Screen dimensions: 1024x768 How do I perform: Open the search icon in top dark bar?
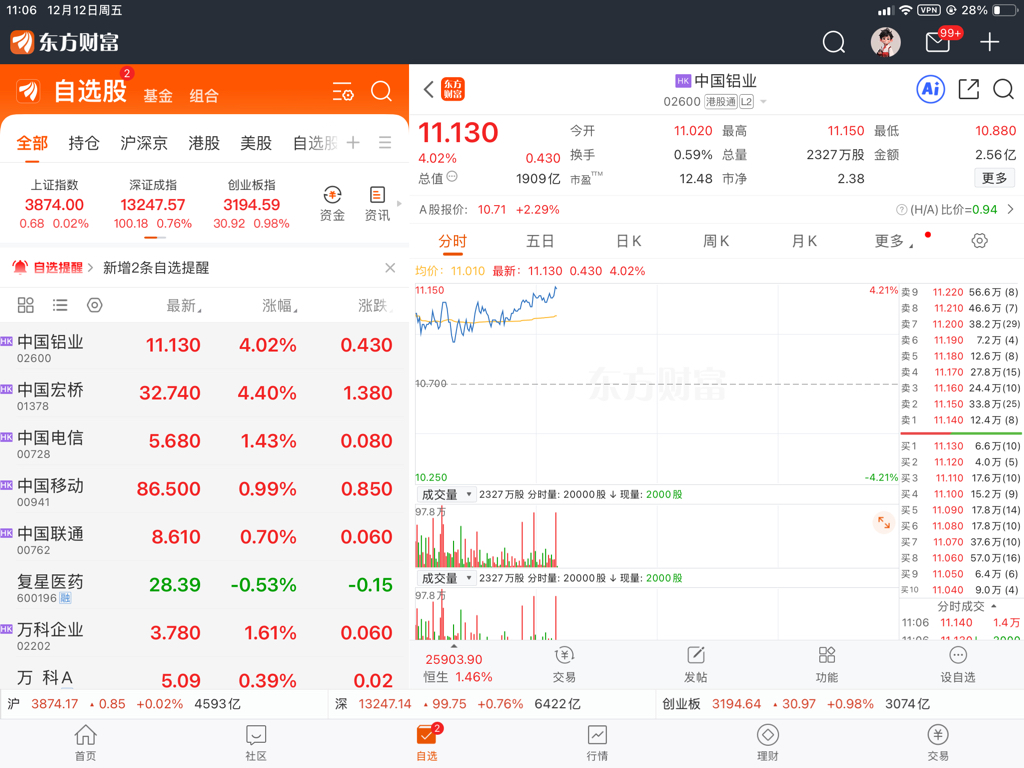(833, 42)
